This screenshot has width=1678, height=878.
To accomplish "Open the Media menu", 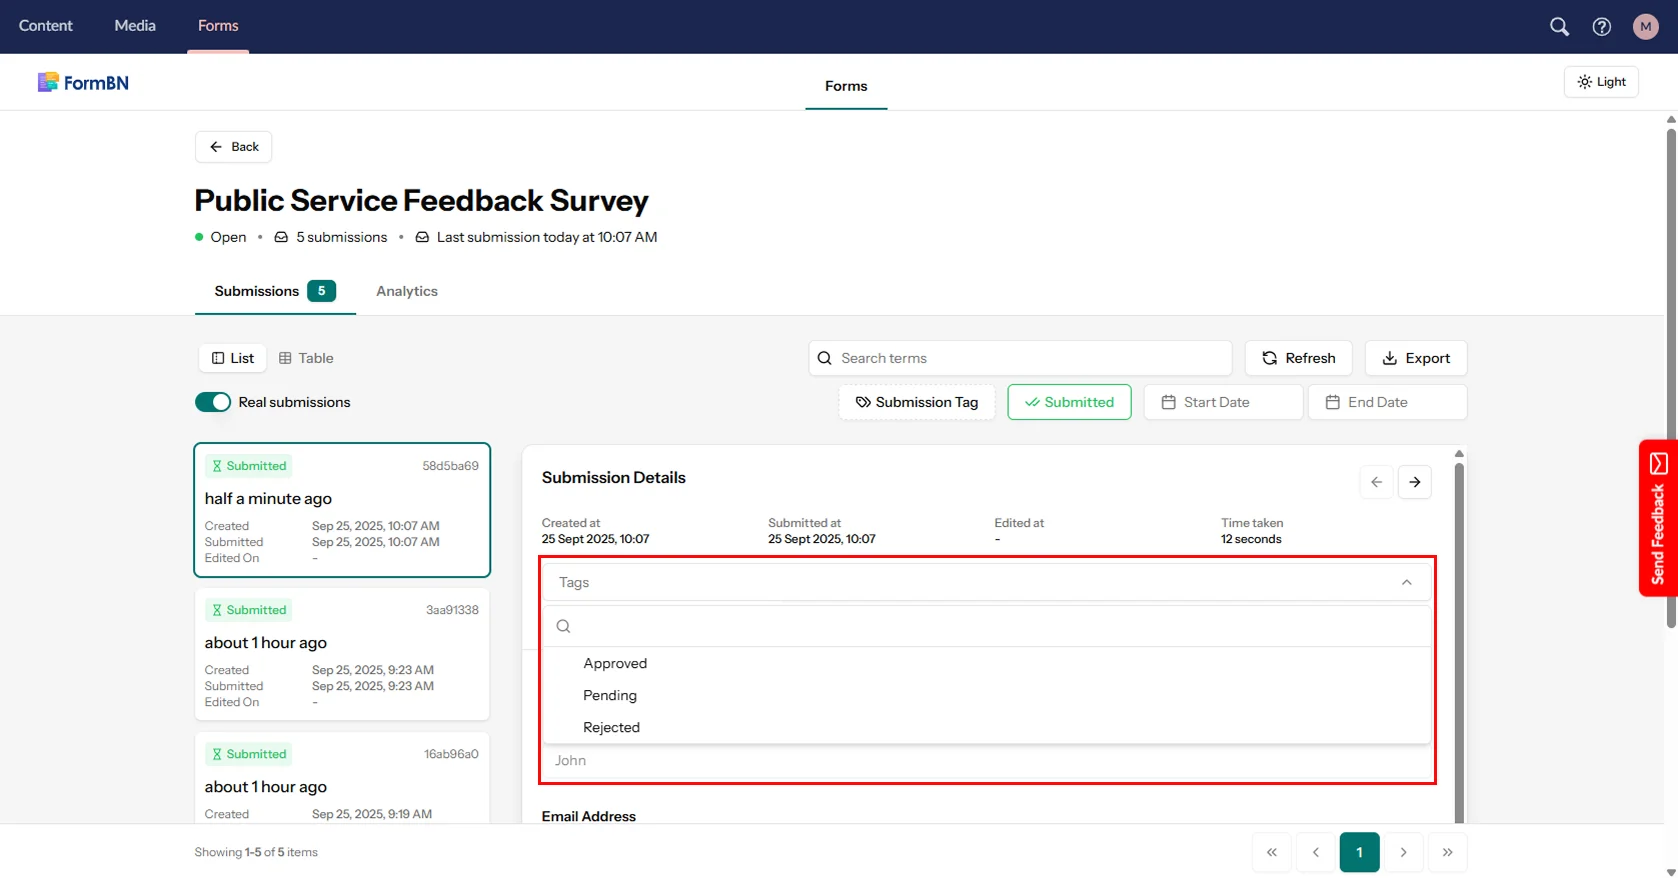I will click(x=135, y=26).
